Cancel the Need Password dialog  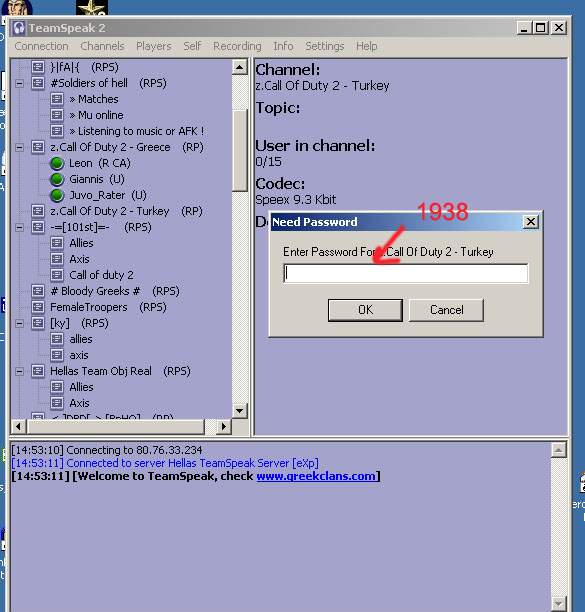coord(446,310)
